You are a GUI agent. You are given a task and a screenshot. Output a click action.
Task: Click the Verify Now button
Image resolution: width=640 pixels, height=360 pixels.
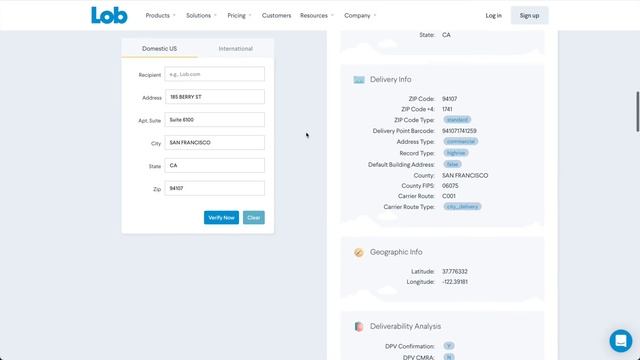(x=221, y=218)
